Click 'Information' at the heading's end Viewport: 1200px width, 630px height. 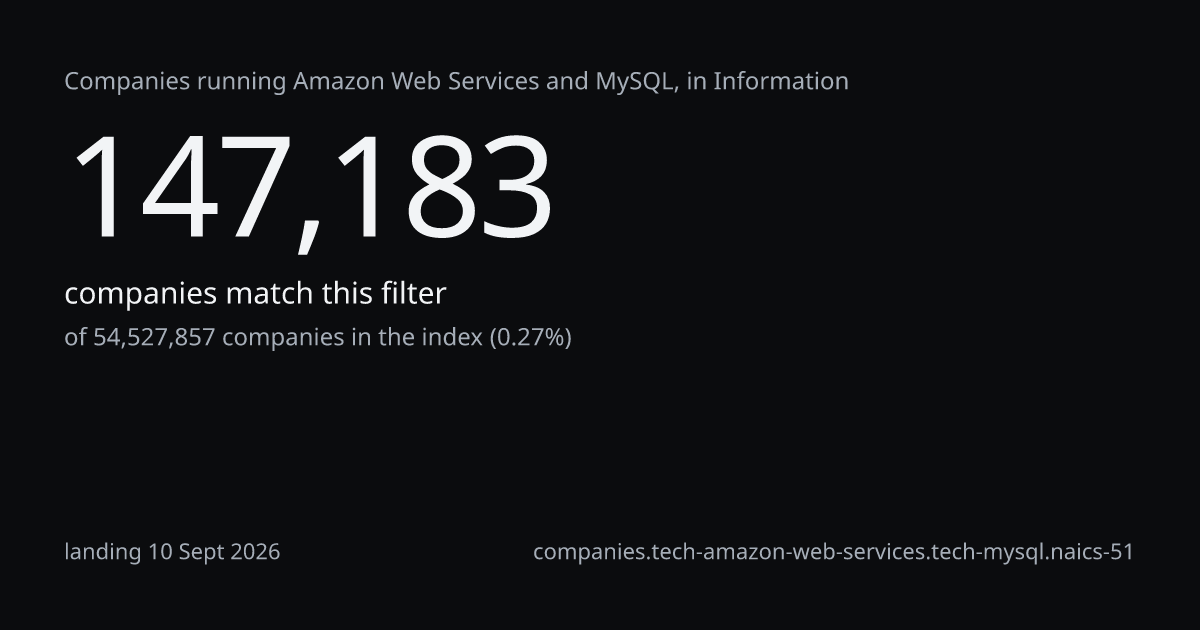click(x=780, y=82)
